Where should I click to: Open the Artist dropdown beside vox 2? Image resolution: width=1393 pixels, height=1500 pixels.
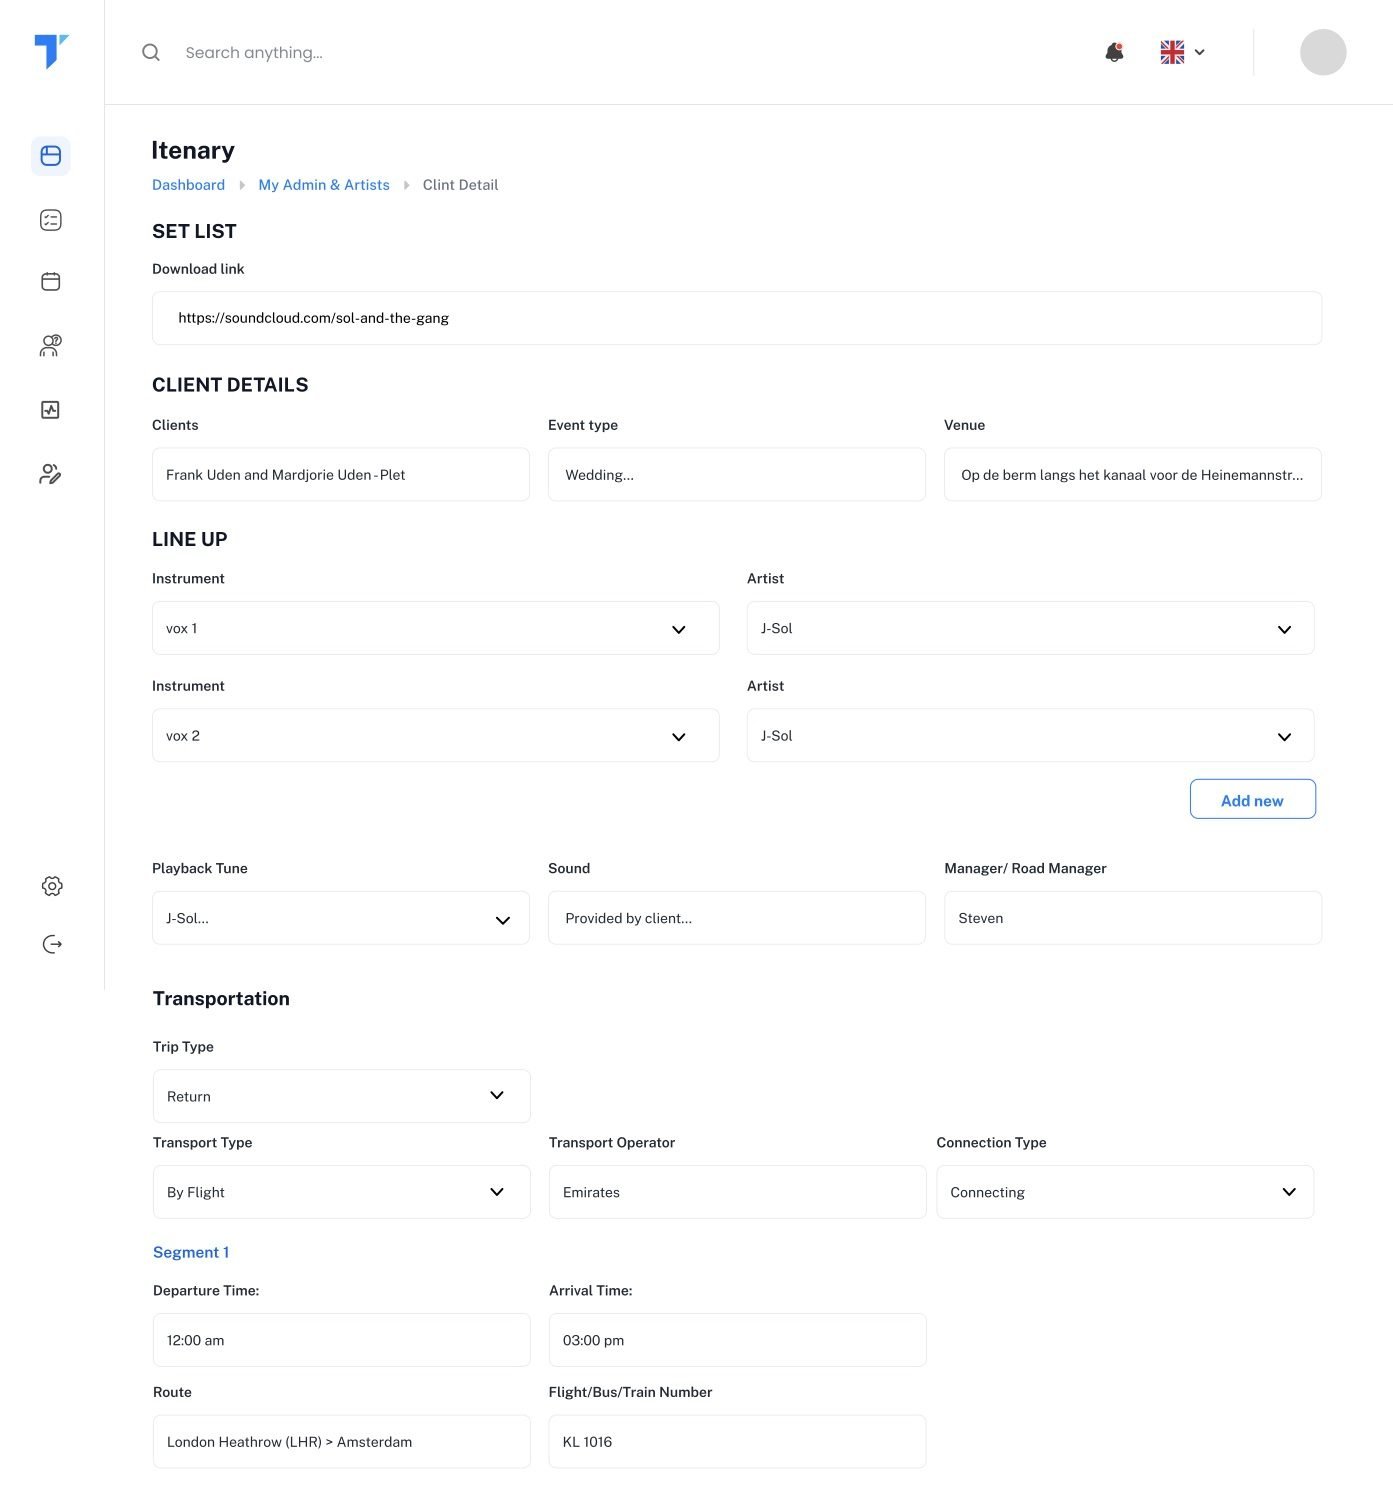[x=1031, y=735]
